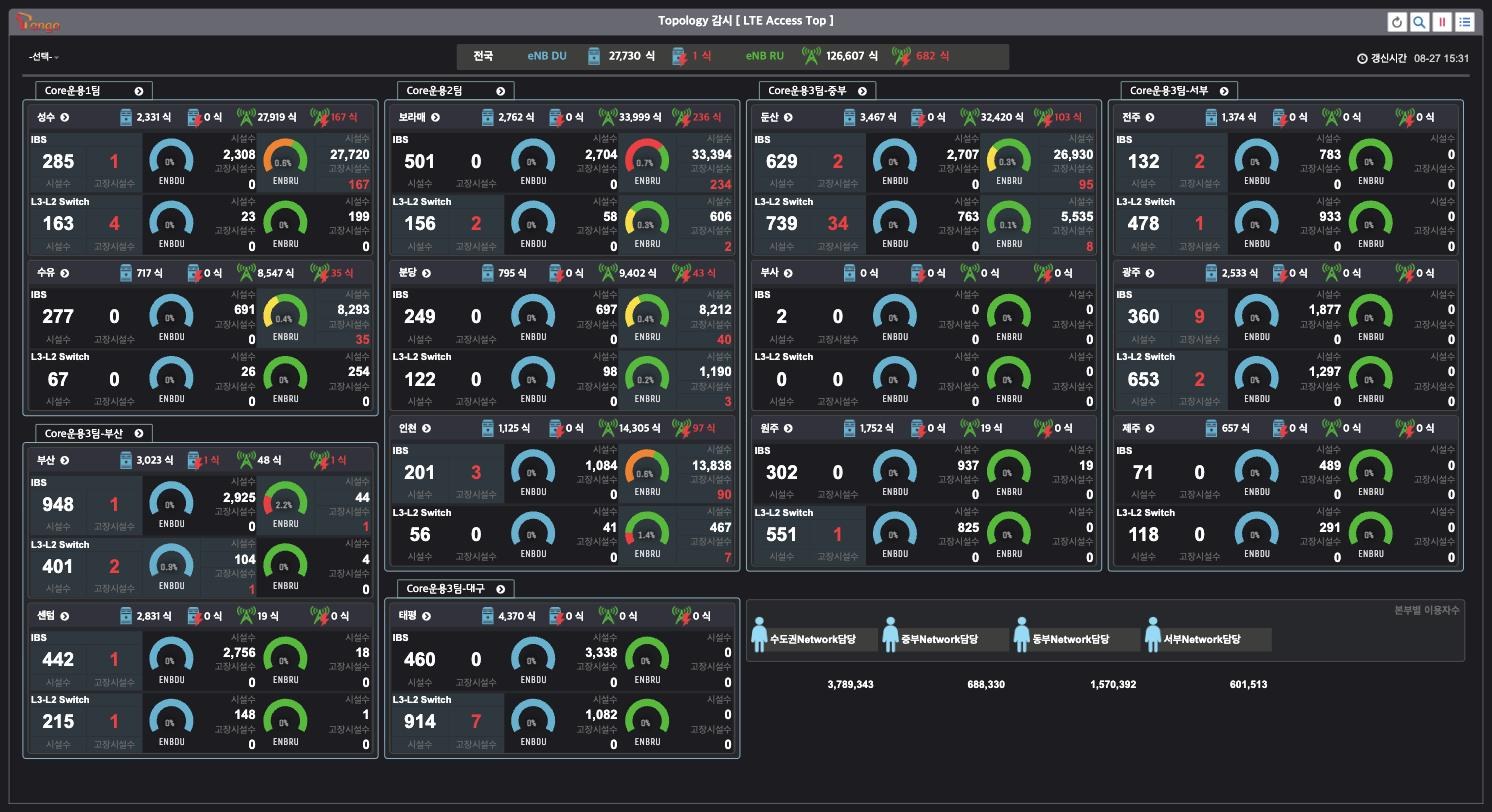Click the refresh timestamp 08-27 15:31
The image size is (1492, 812).
pyautogui.click(x=1442, y=59)
